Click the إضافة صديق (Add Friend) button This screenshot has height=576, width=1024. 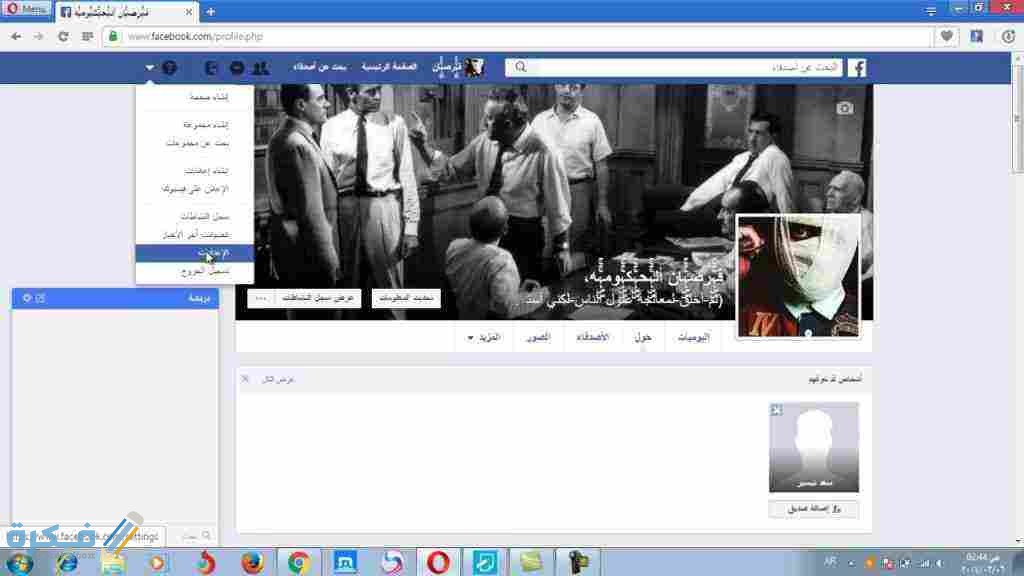814,509
